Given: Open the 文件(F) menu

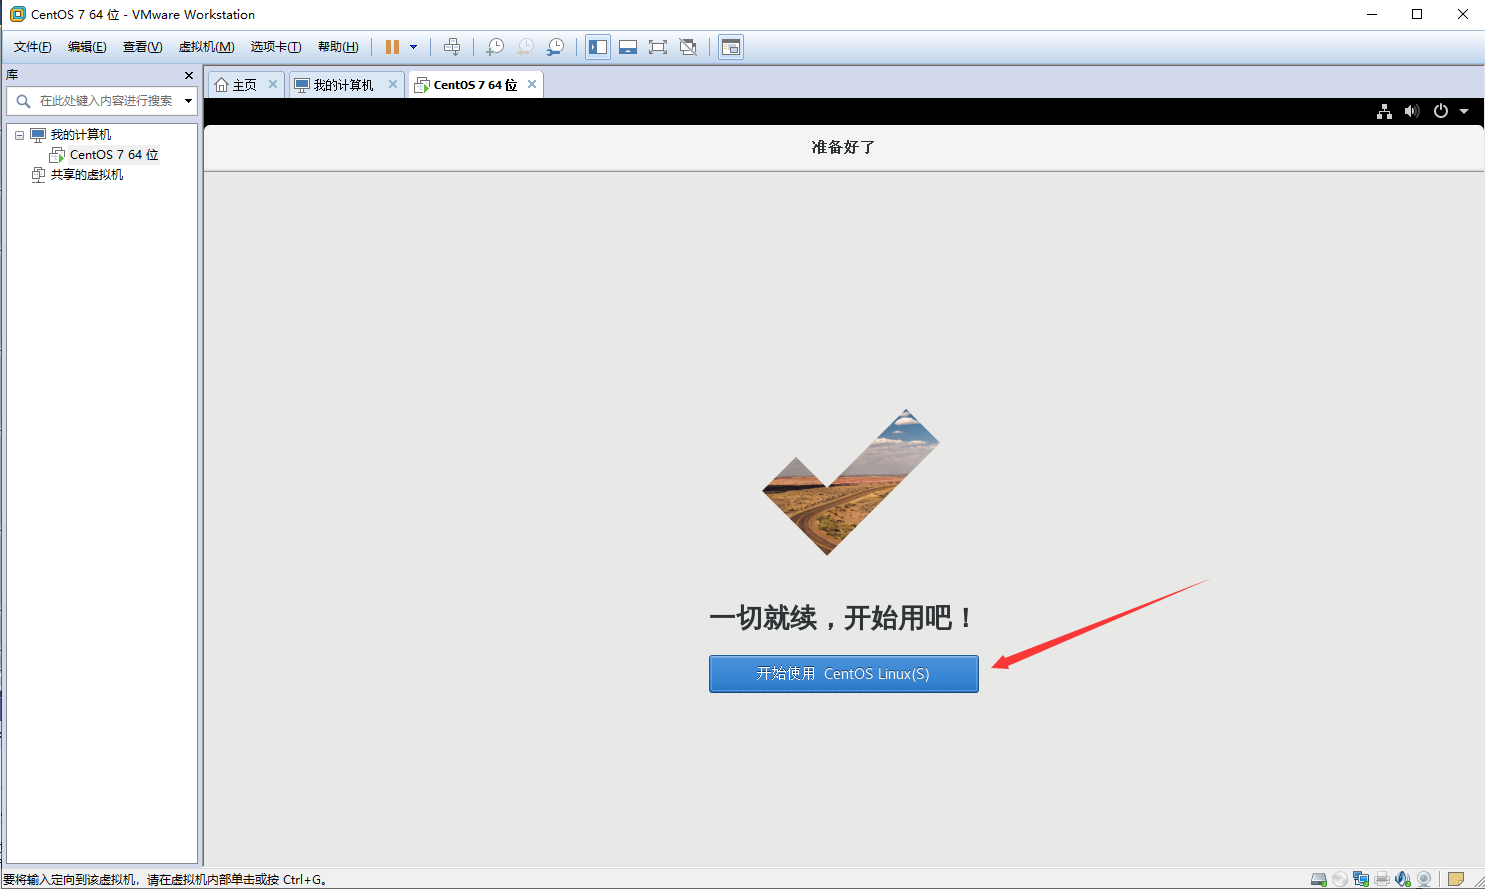Looking at the screenshot, I should point(33,47).
